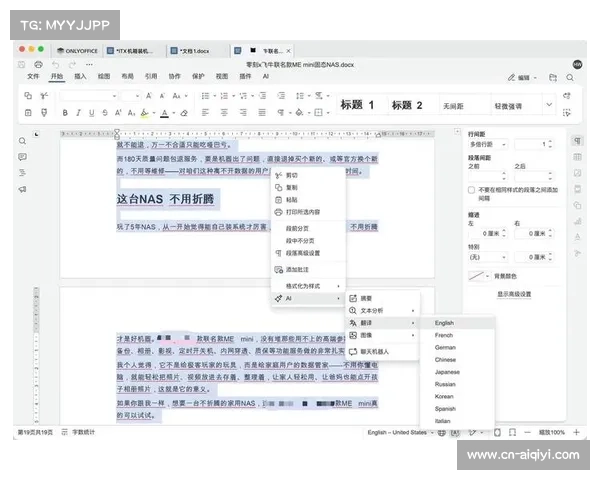The height and width of the screenshot is (480, 600).
Task: Open English – United States language dropdown
Action: pyautogui.click(x=401, y=432)
